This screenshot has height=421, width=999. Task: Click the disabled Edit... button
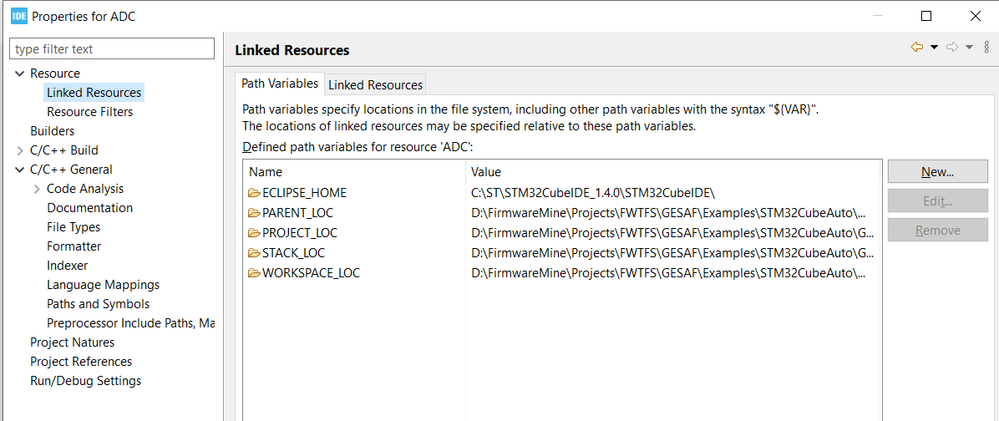point(937,201)
